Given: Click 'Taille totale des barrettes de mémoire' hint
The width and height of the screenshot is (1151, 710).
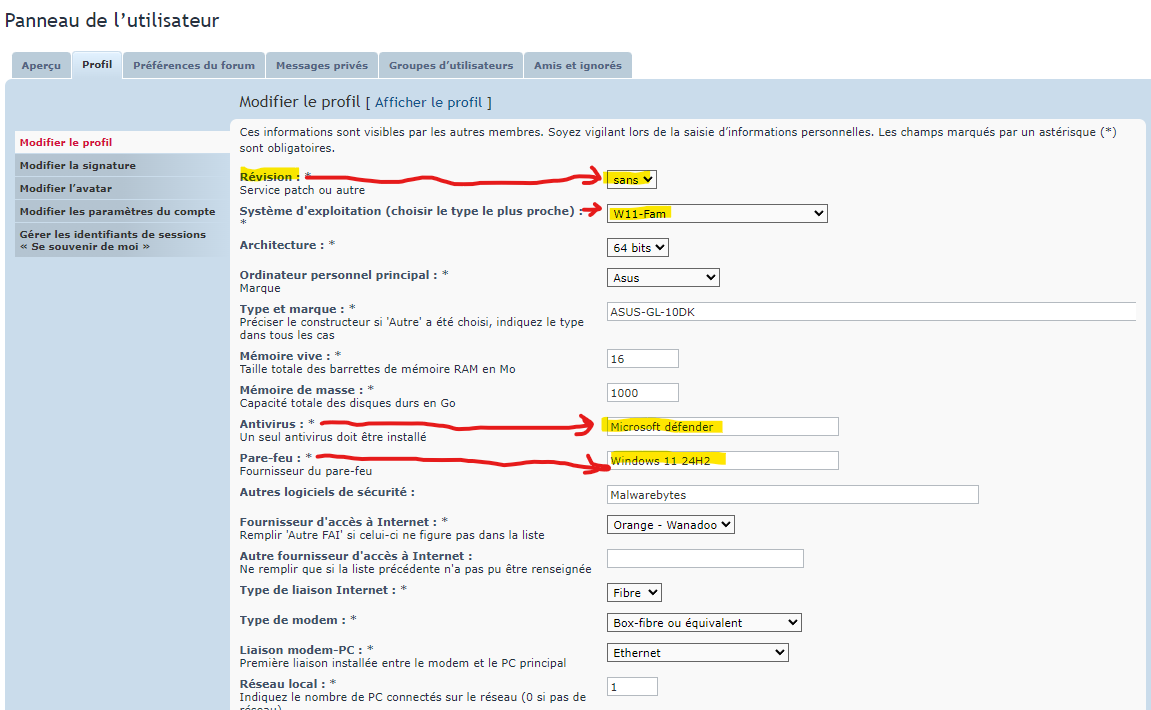Looking at the screenshot, I should point(378,369).
